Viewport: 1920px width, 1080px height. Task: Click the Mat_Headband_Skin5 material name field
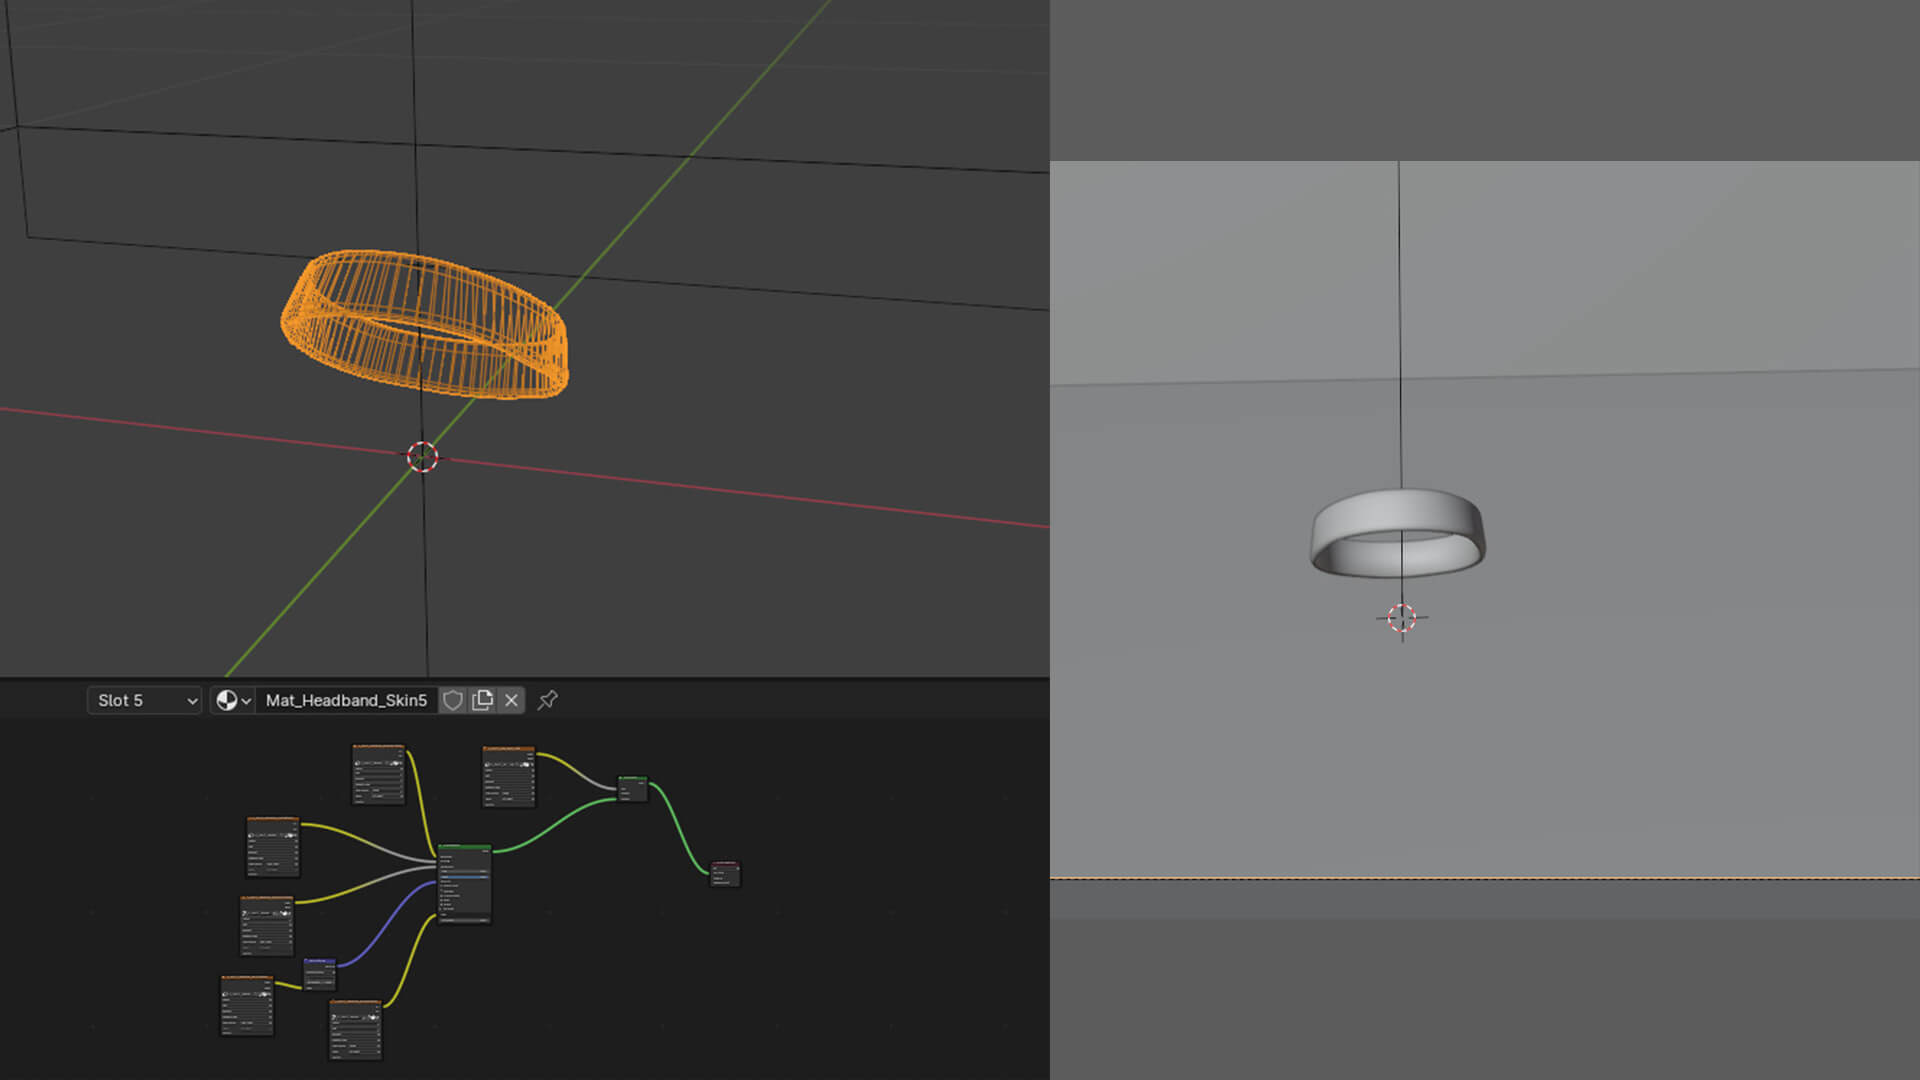(x=346, y=700)
